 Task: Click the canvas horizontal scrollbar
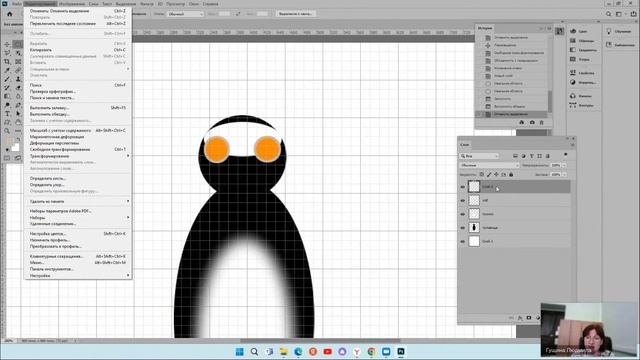(320, 340)
